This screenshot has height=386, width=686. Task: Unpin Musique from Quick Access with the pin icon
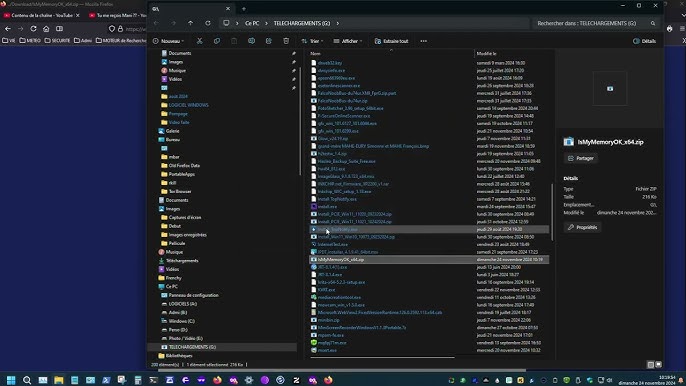click(294, 70)
